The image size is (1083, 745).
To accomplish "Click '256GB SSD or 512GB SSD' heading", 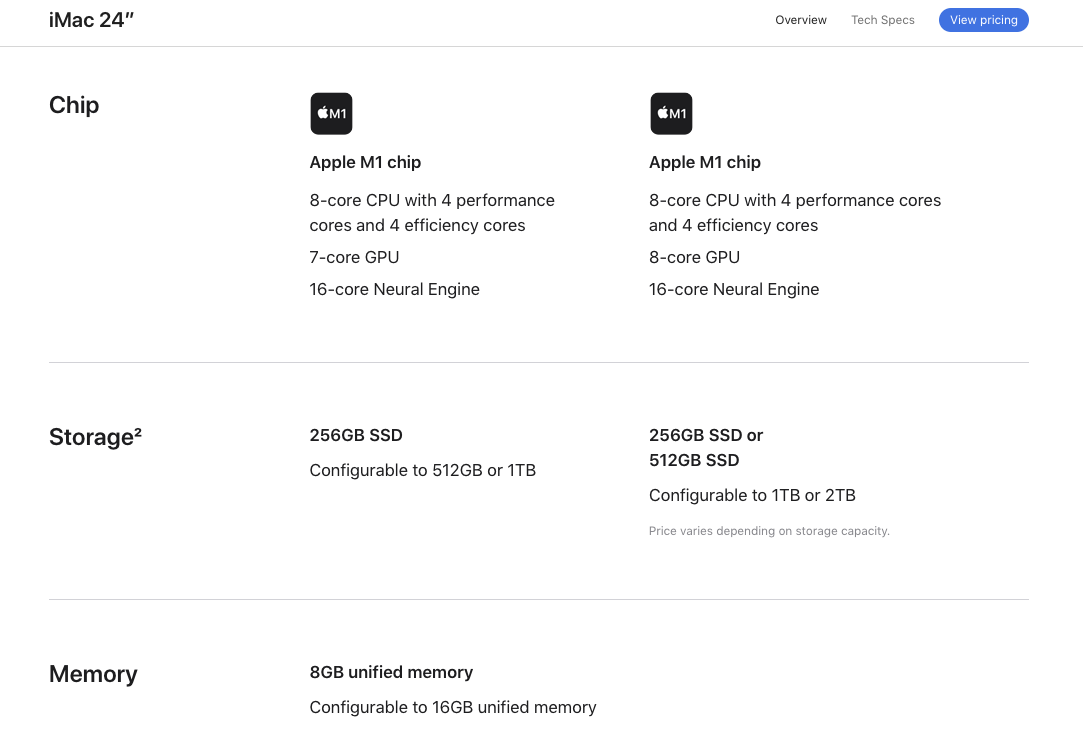I will [706, 447].
